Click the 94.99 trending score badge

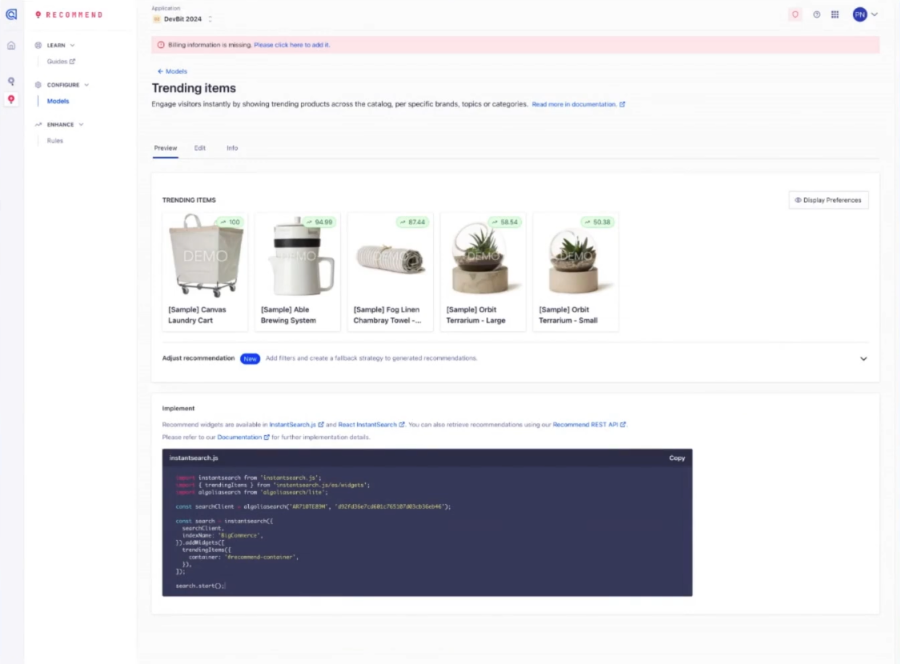[319, 222]
